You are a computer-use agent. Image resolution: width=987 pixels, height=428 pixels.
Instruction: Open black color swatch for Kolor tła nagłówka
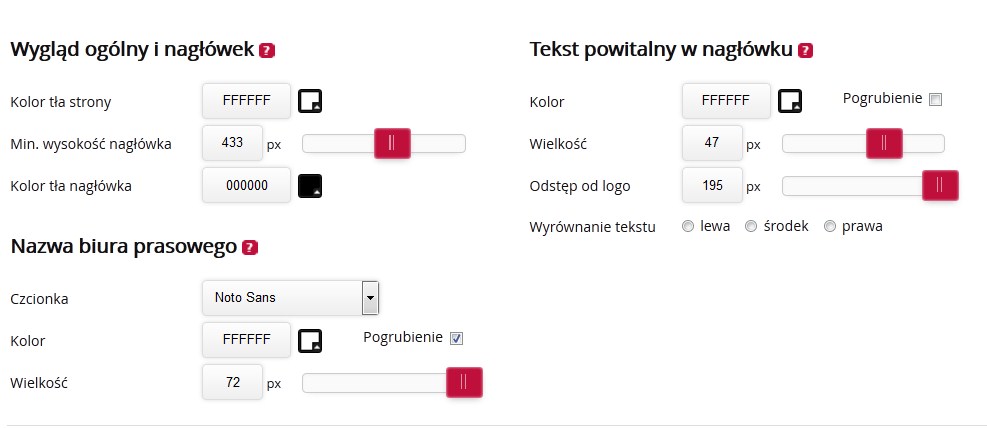pyautogui.click(x=310, y=186)
